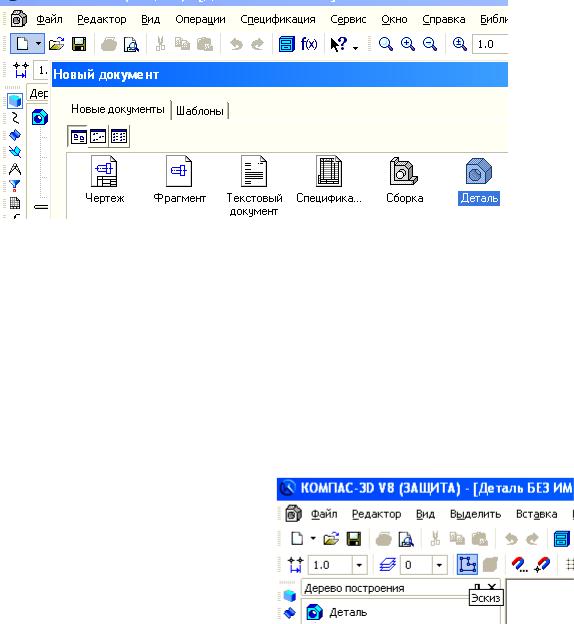Click the zoom scale 1.0 field near magnifiers

tap(490, 44)
